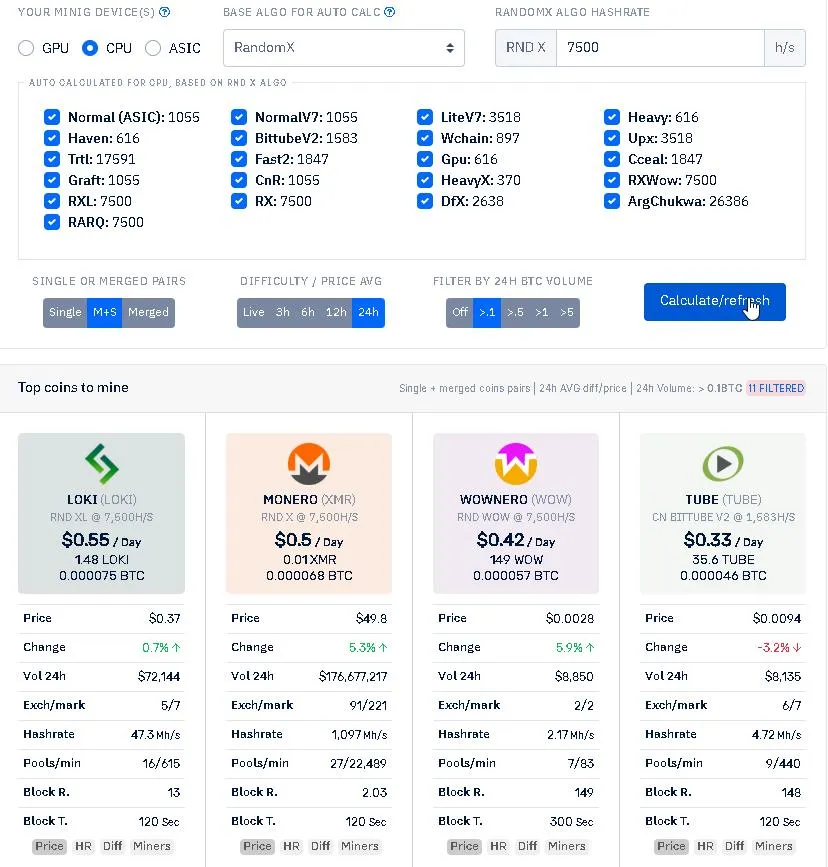The height and width of the screenshot is (867, 828).
Task: Set price average to 3h
Action: click(283, 312)
